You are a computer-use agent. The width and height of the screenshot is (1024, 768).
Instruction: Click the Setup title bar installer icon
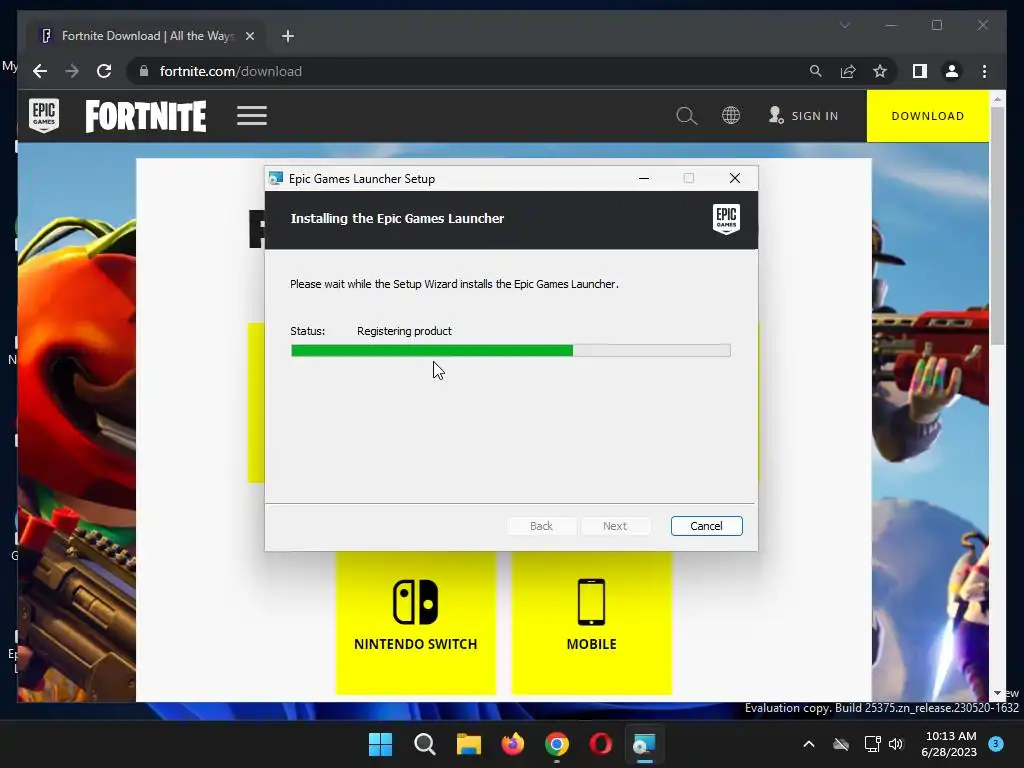276,178
